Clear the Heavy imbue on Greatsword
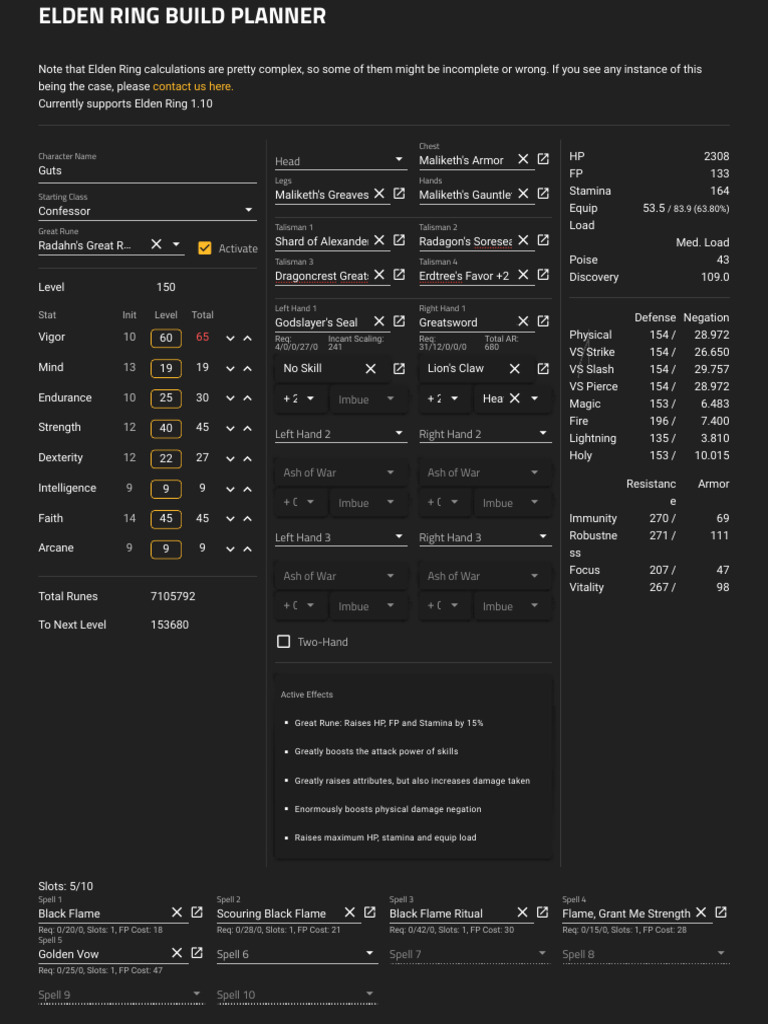 tap(515, 398)
